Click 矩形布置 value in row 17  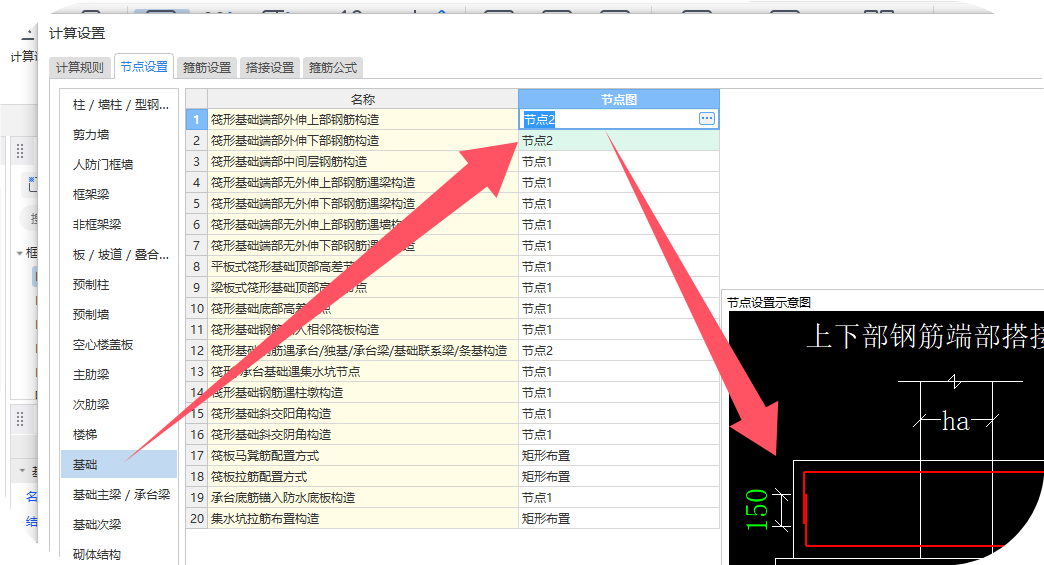tap(619, 456)
